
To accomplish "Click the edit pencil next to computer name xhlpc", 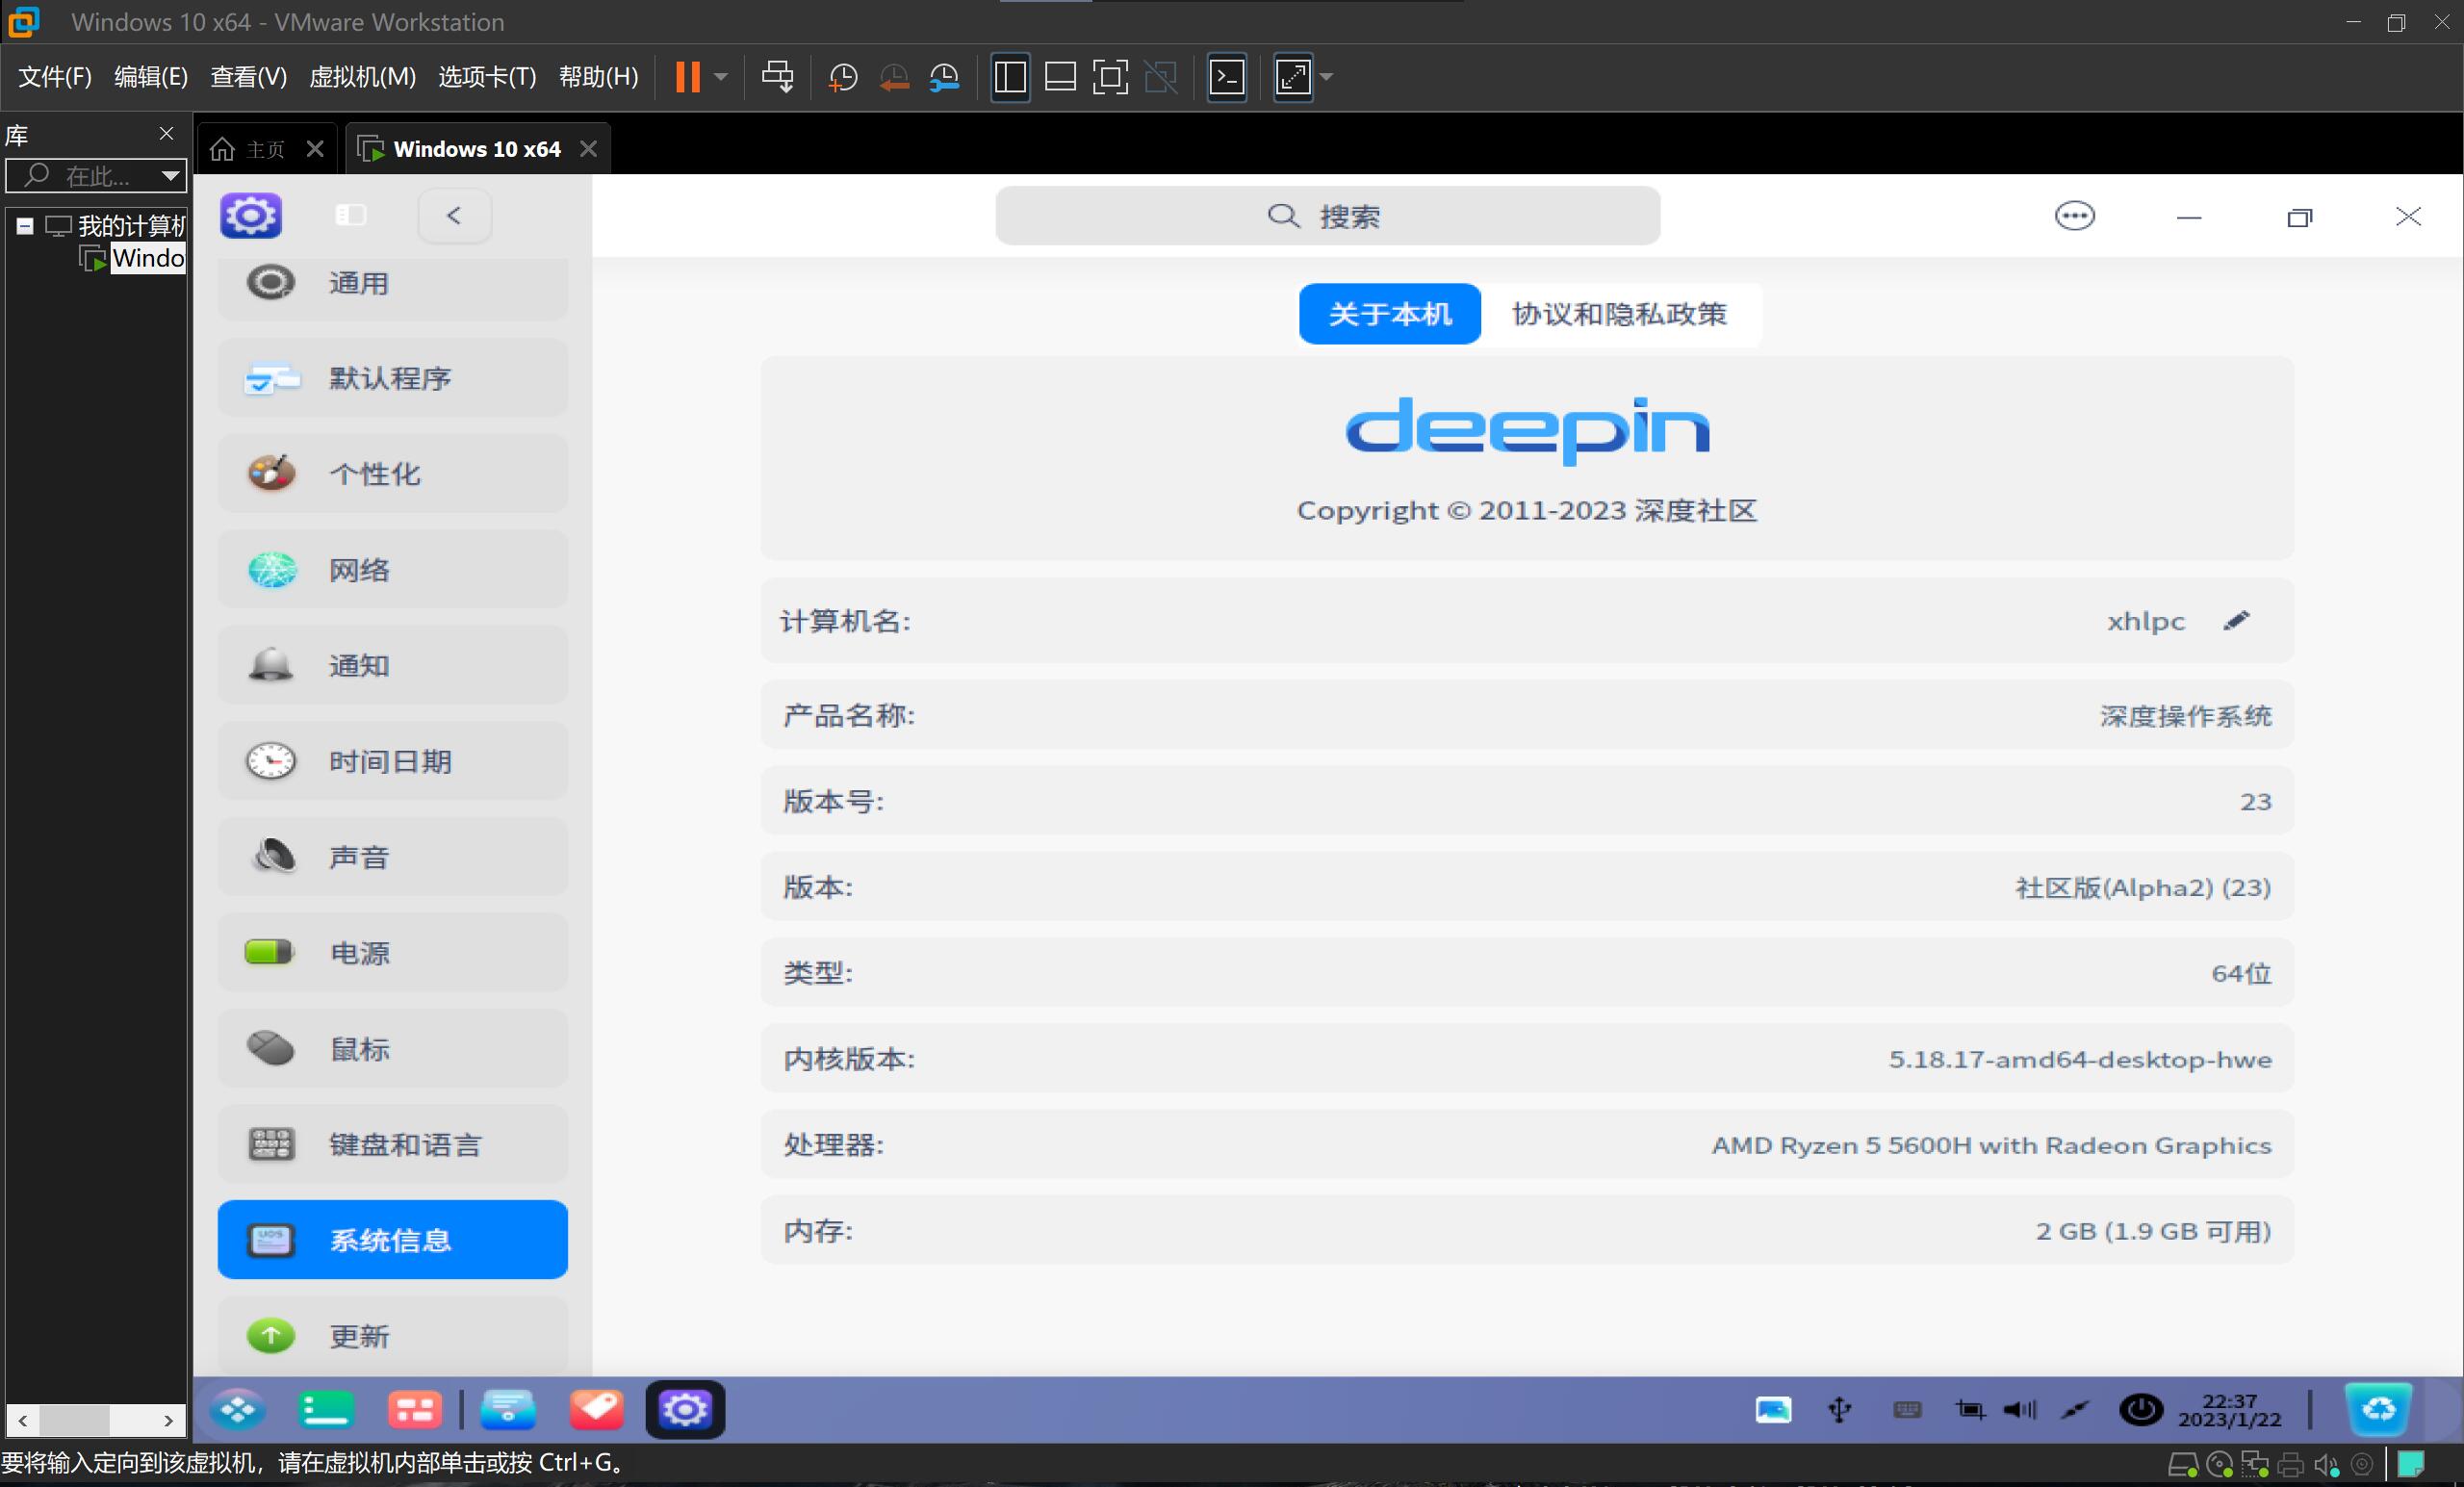I will 2236,621.
